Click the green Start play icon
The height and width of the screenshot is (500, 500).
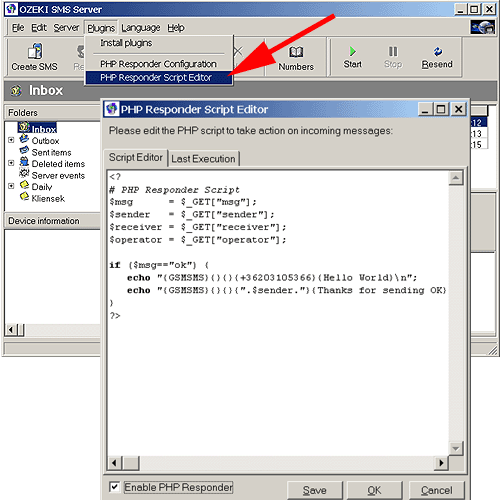coord(352,51)
